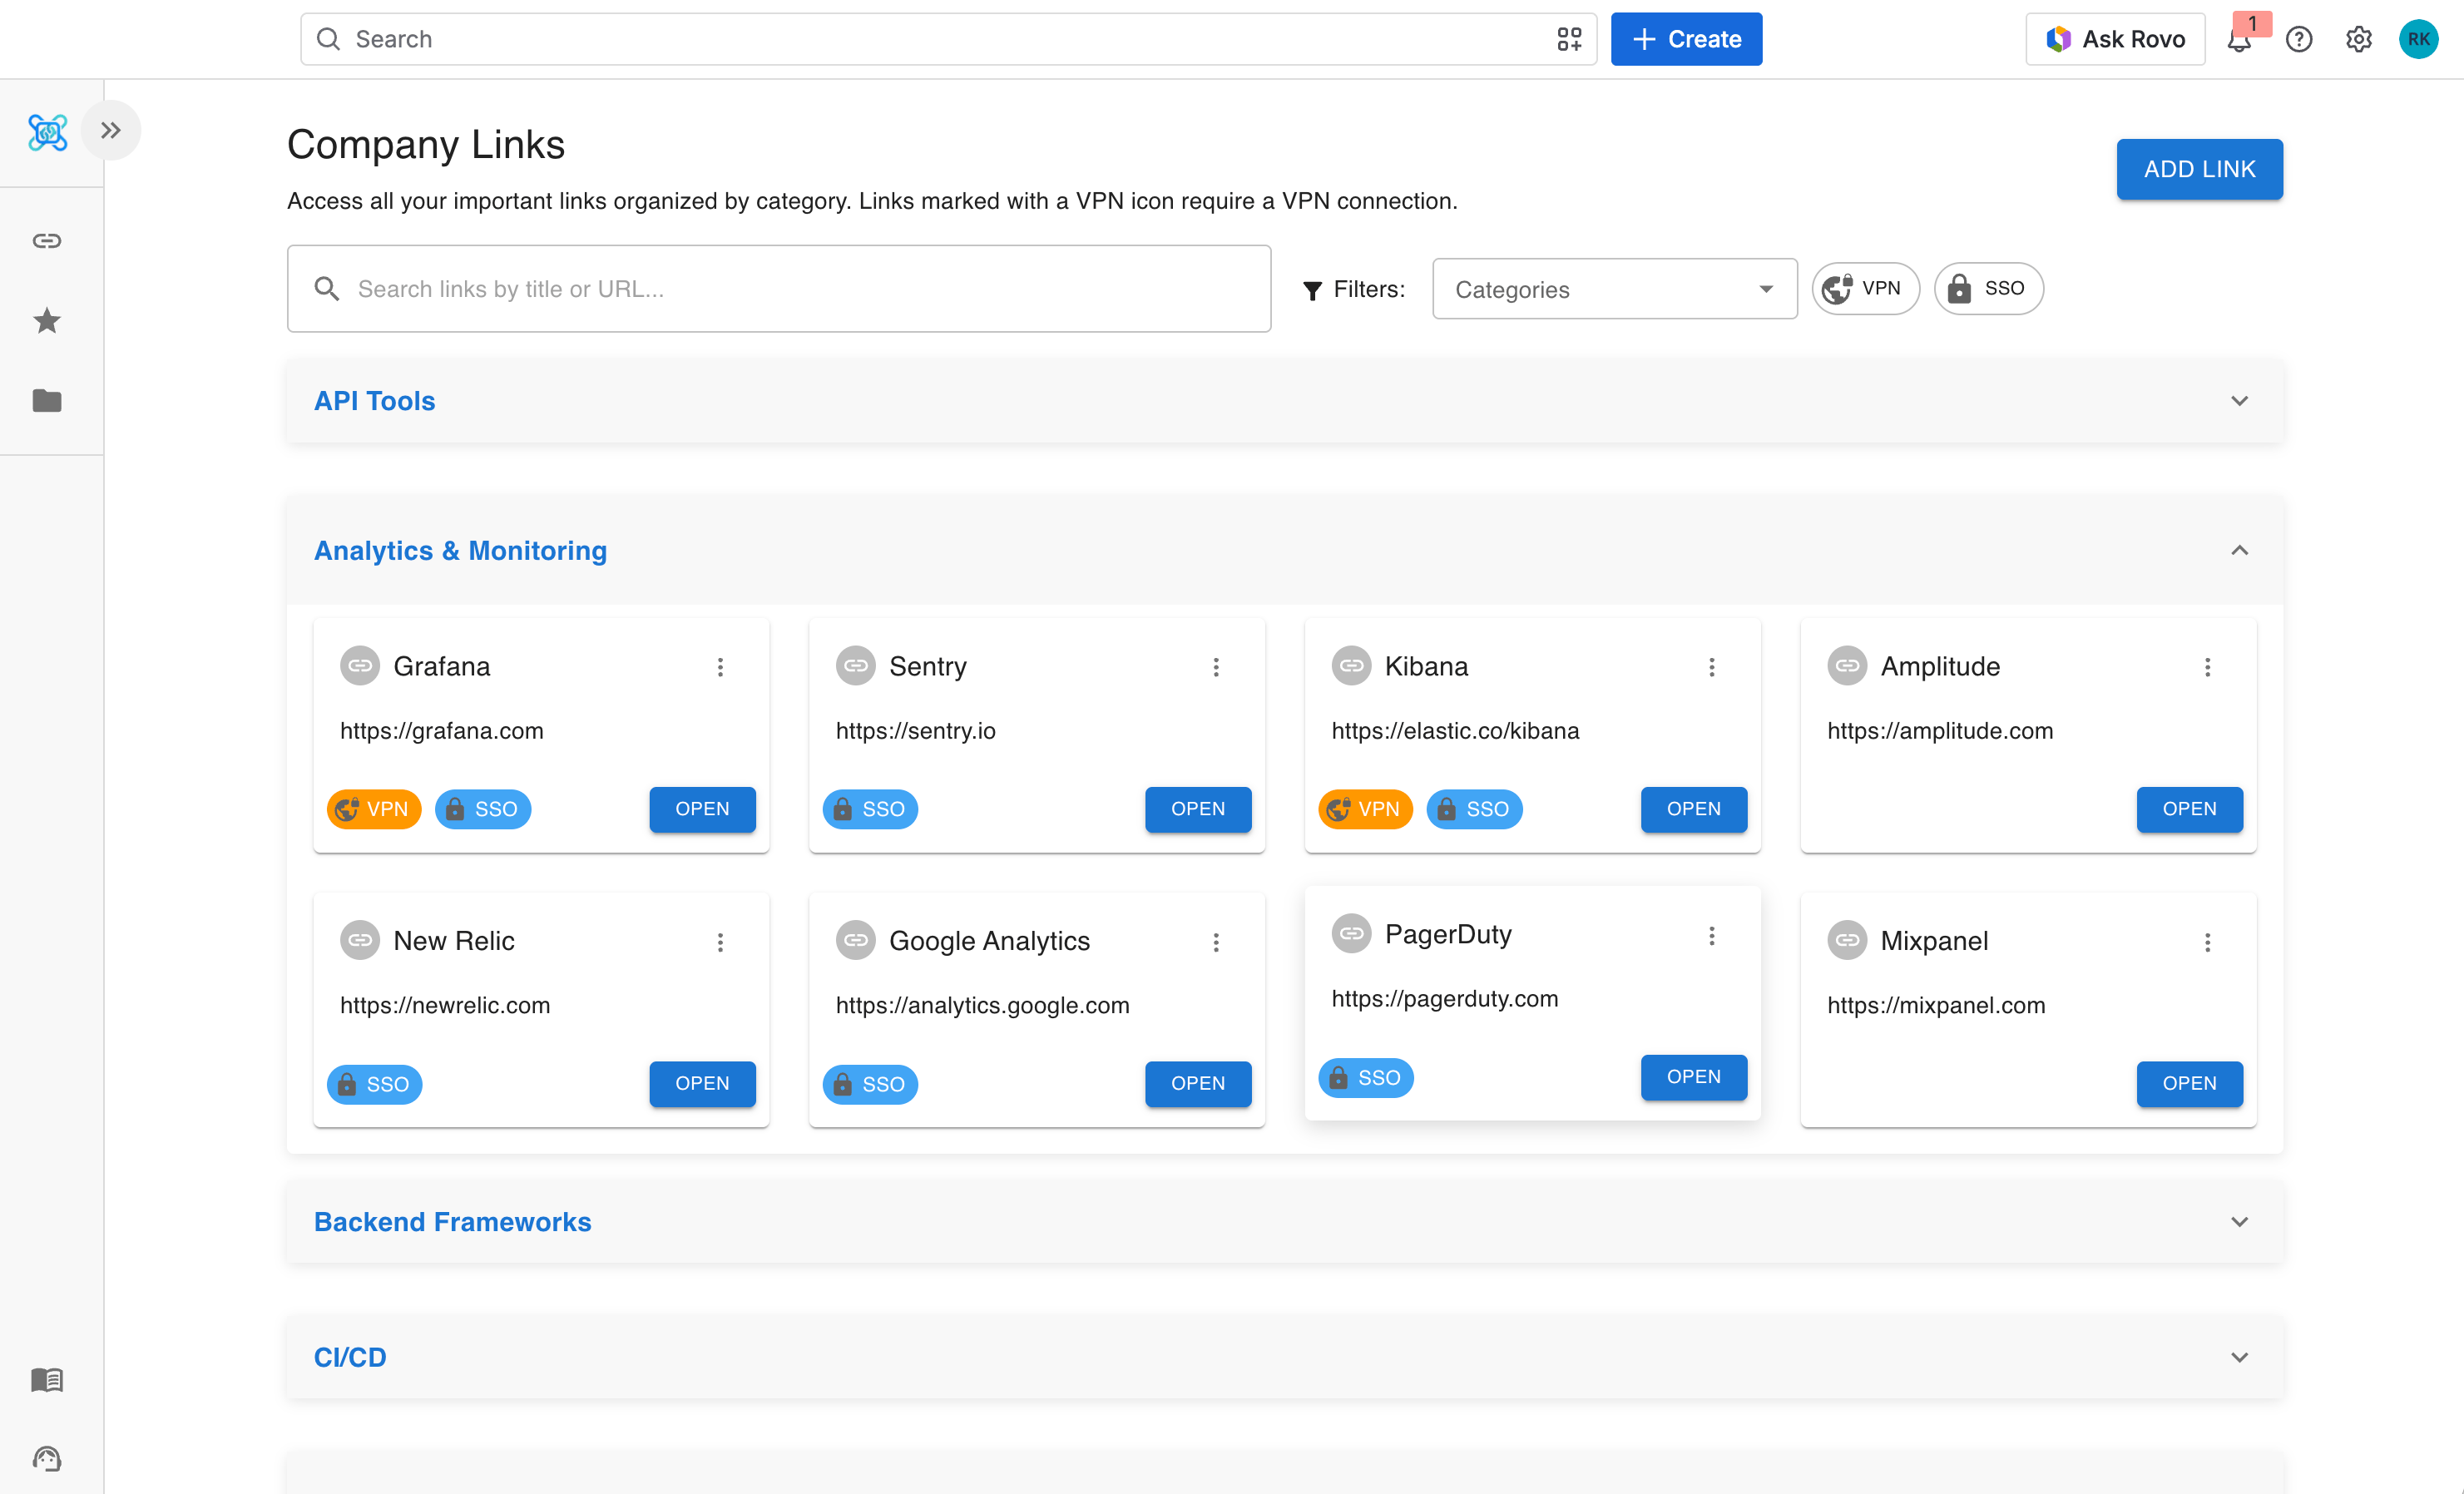Open the favorites star icon in sidebar
The height and width of the screenshot is (1494, 2464).
point(47,321)
